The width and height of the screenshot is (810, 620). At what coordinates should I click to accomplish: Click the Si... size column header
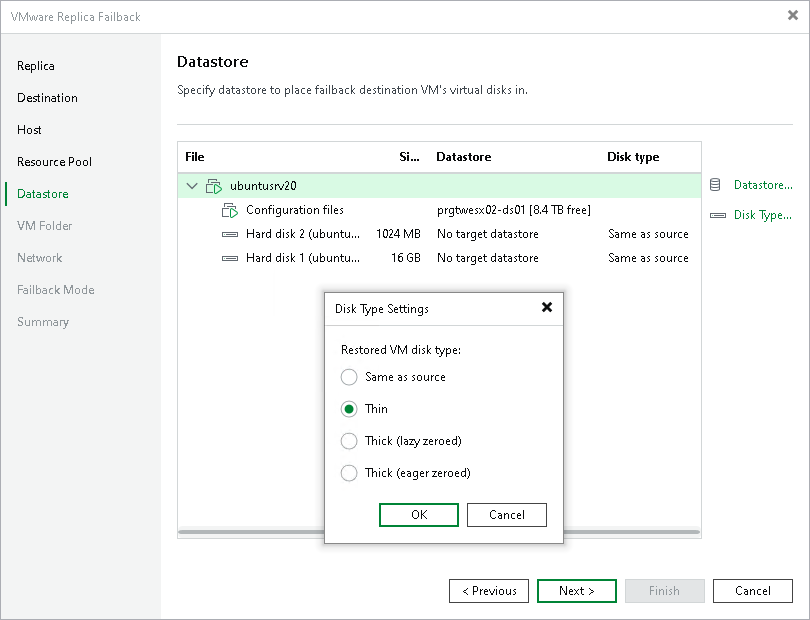pyautogui.click(x=409, y=157)
